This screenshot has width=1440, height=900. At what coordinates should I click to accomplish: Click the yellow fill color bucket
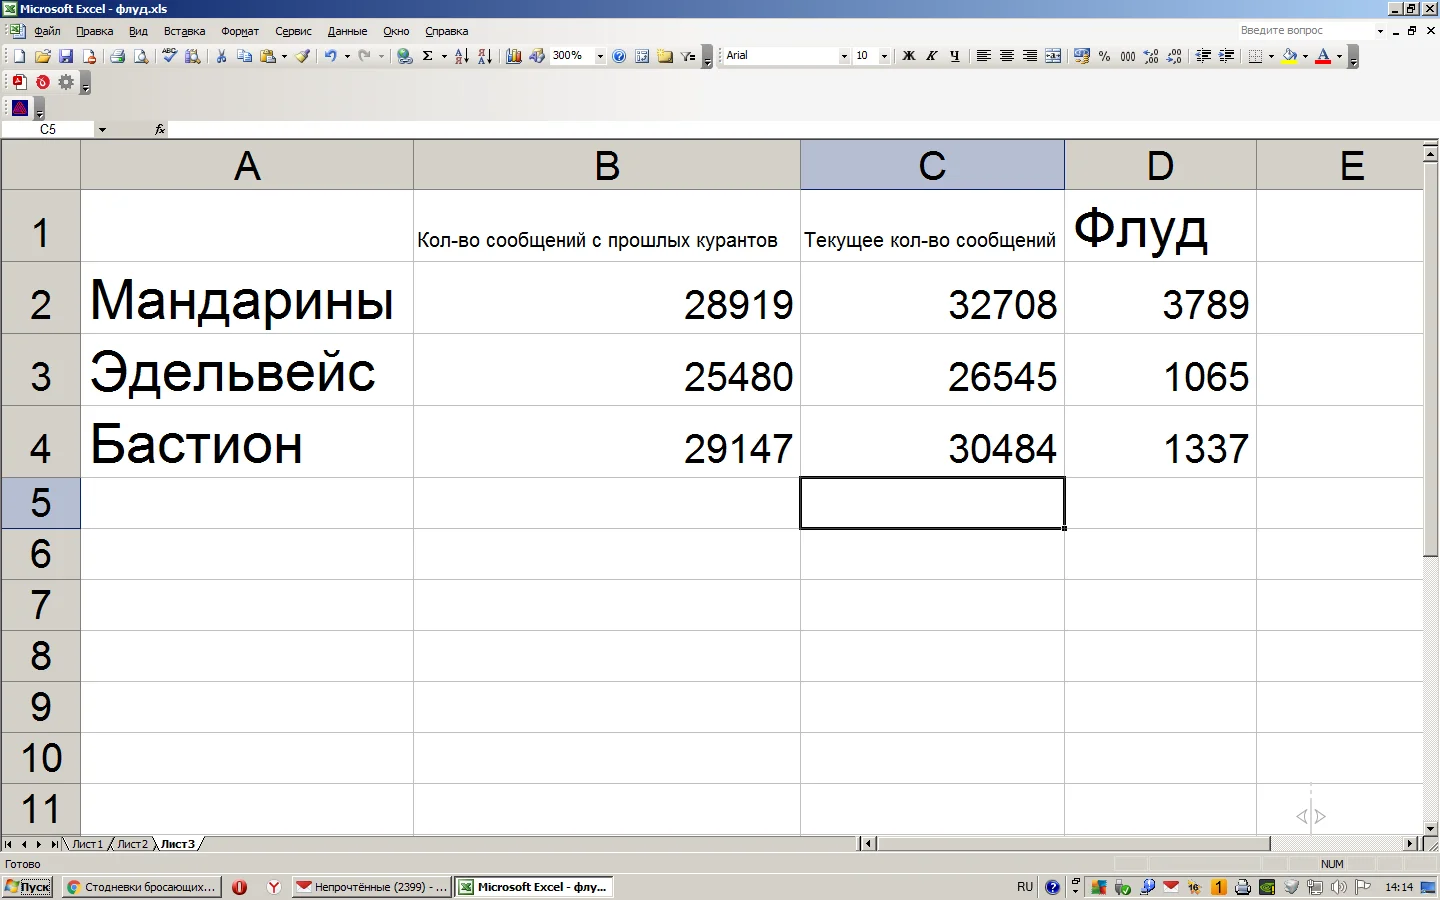(x=1289, y=56)
